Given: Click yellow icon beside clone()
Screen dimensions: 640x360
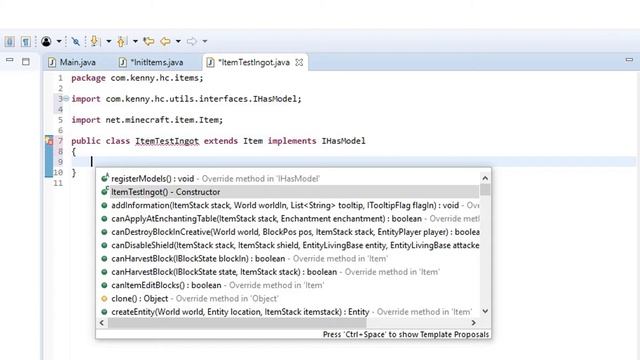Looking at the screenshot, I should pos(104,299).
